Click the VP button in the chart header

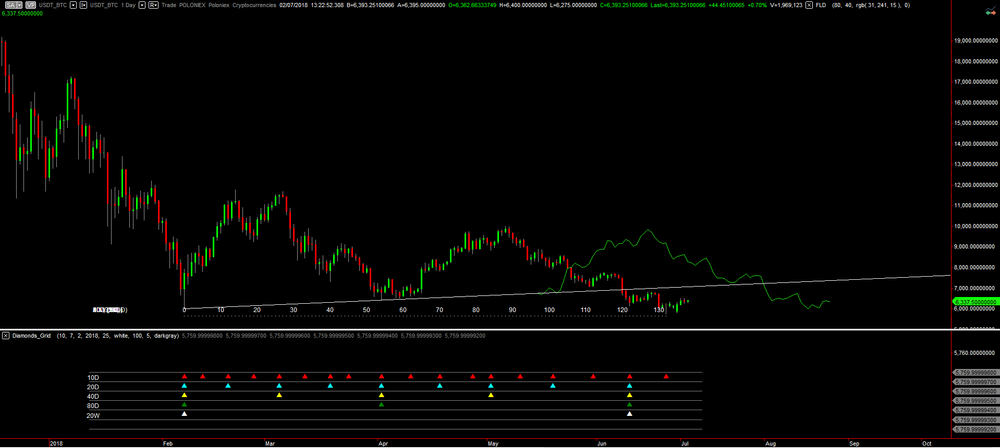31,4
